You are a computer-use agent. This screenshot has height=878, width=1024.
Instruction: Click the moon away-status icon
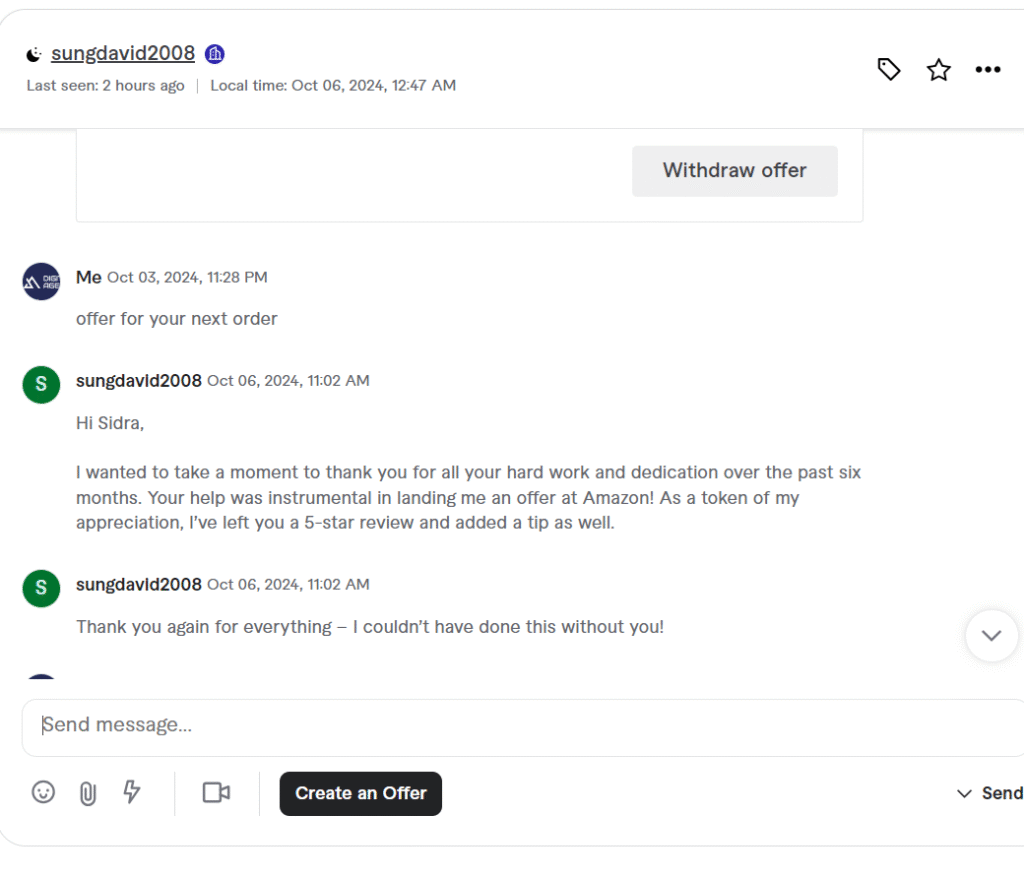34,54
